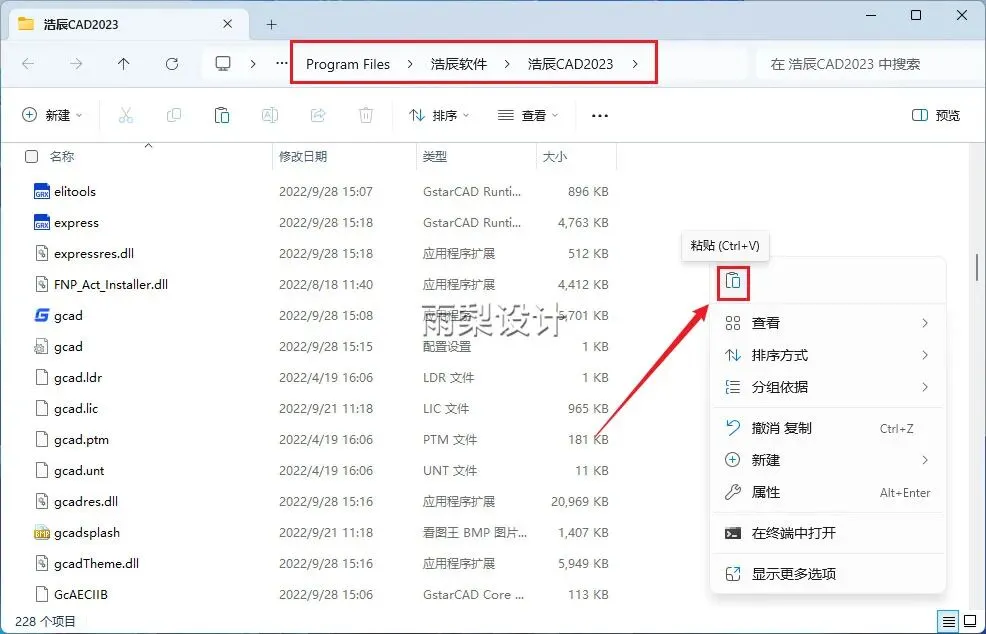Click the Copy toolbar icon
Viewport: 986px width, 634px height.
pos(174,115)
